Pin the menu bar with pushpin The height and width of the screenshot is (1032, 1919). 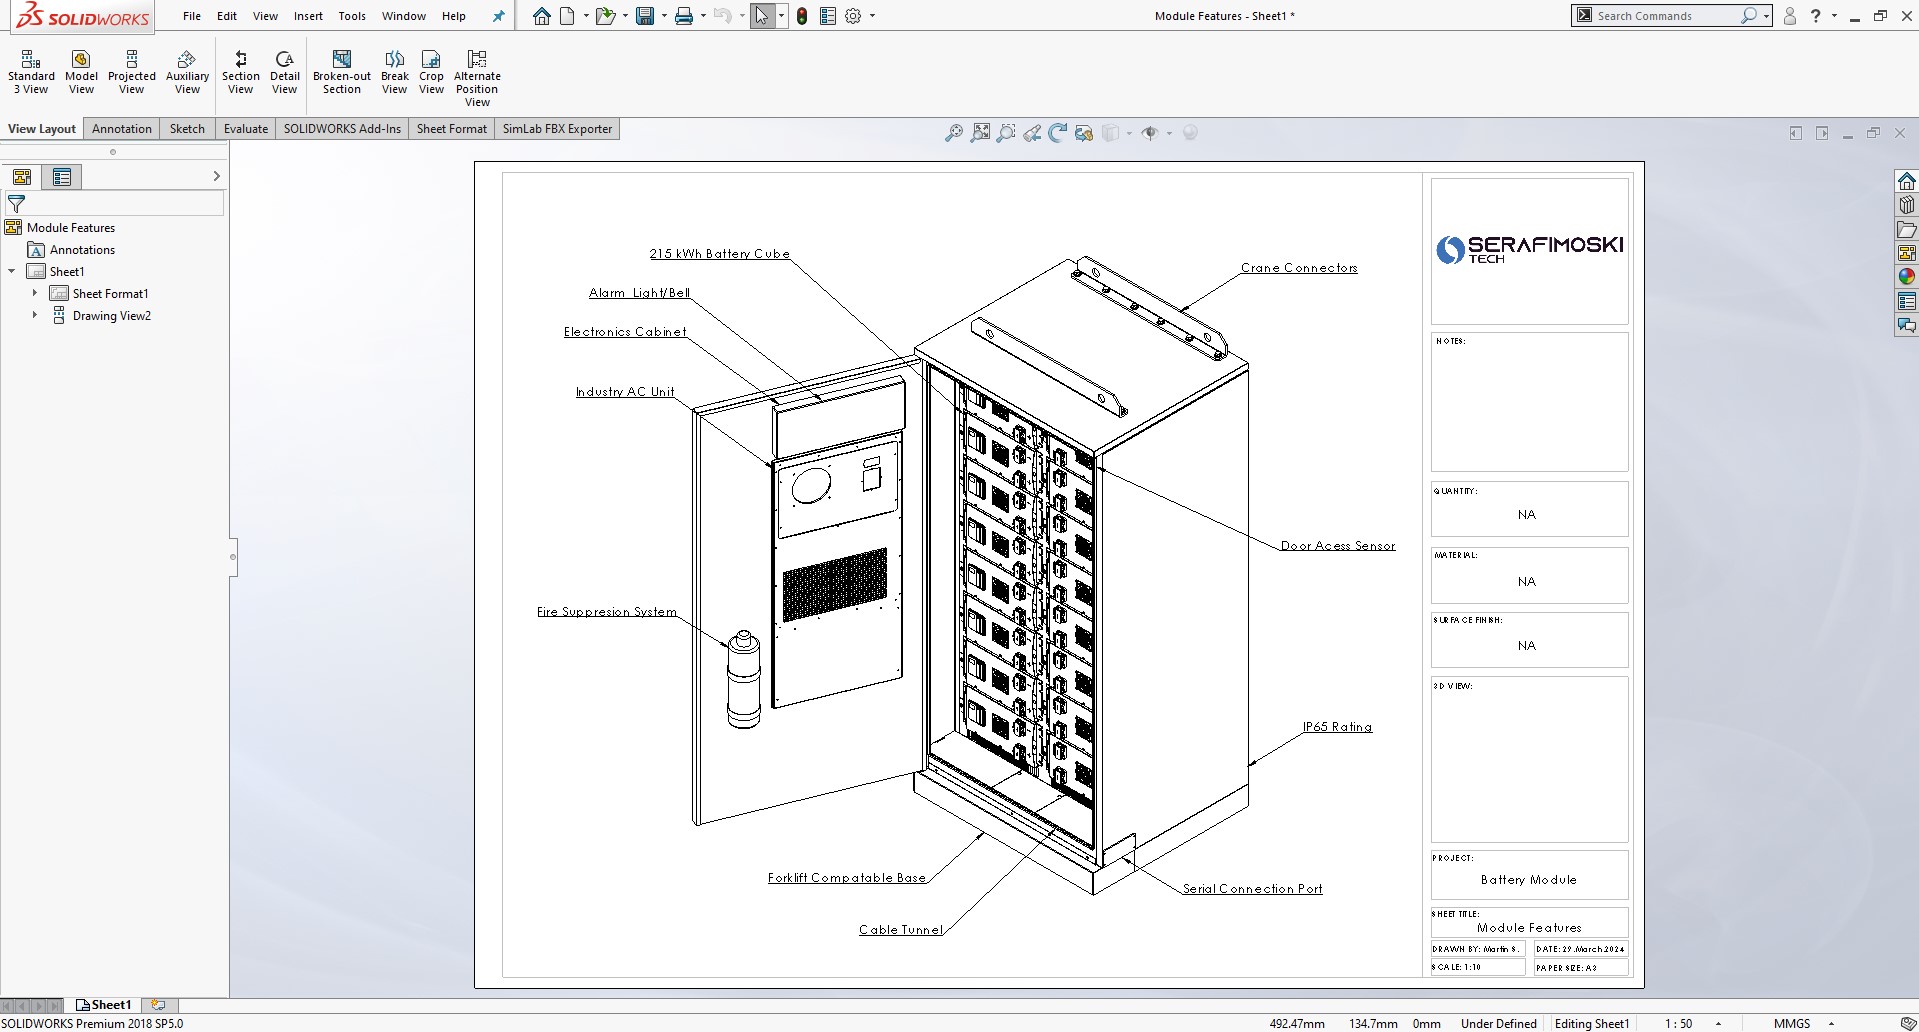499,16
